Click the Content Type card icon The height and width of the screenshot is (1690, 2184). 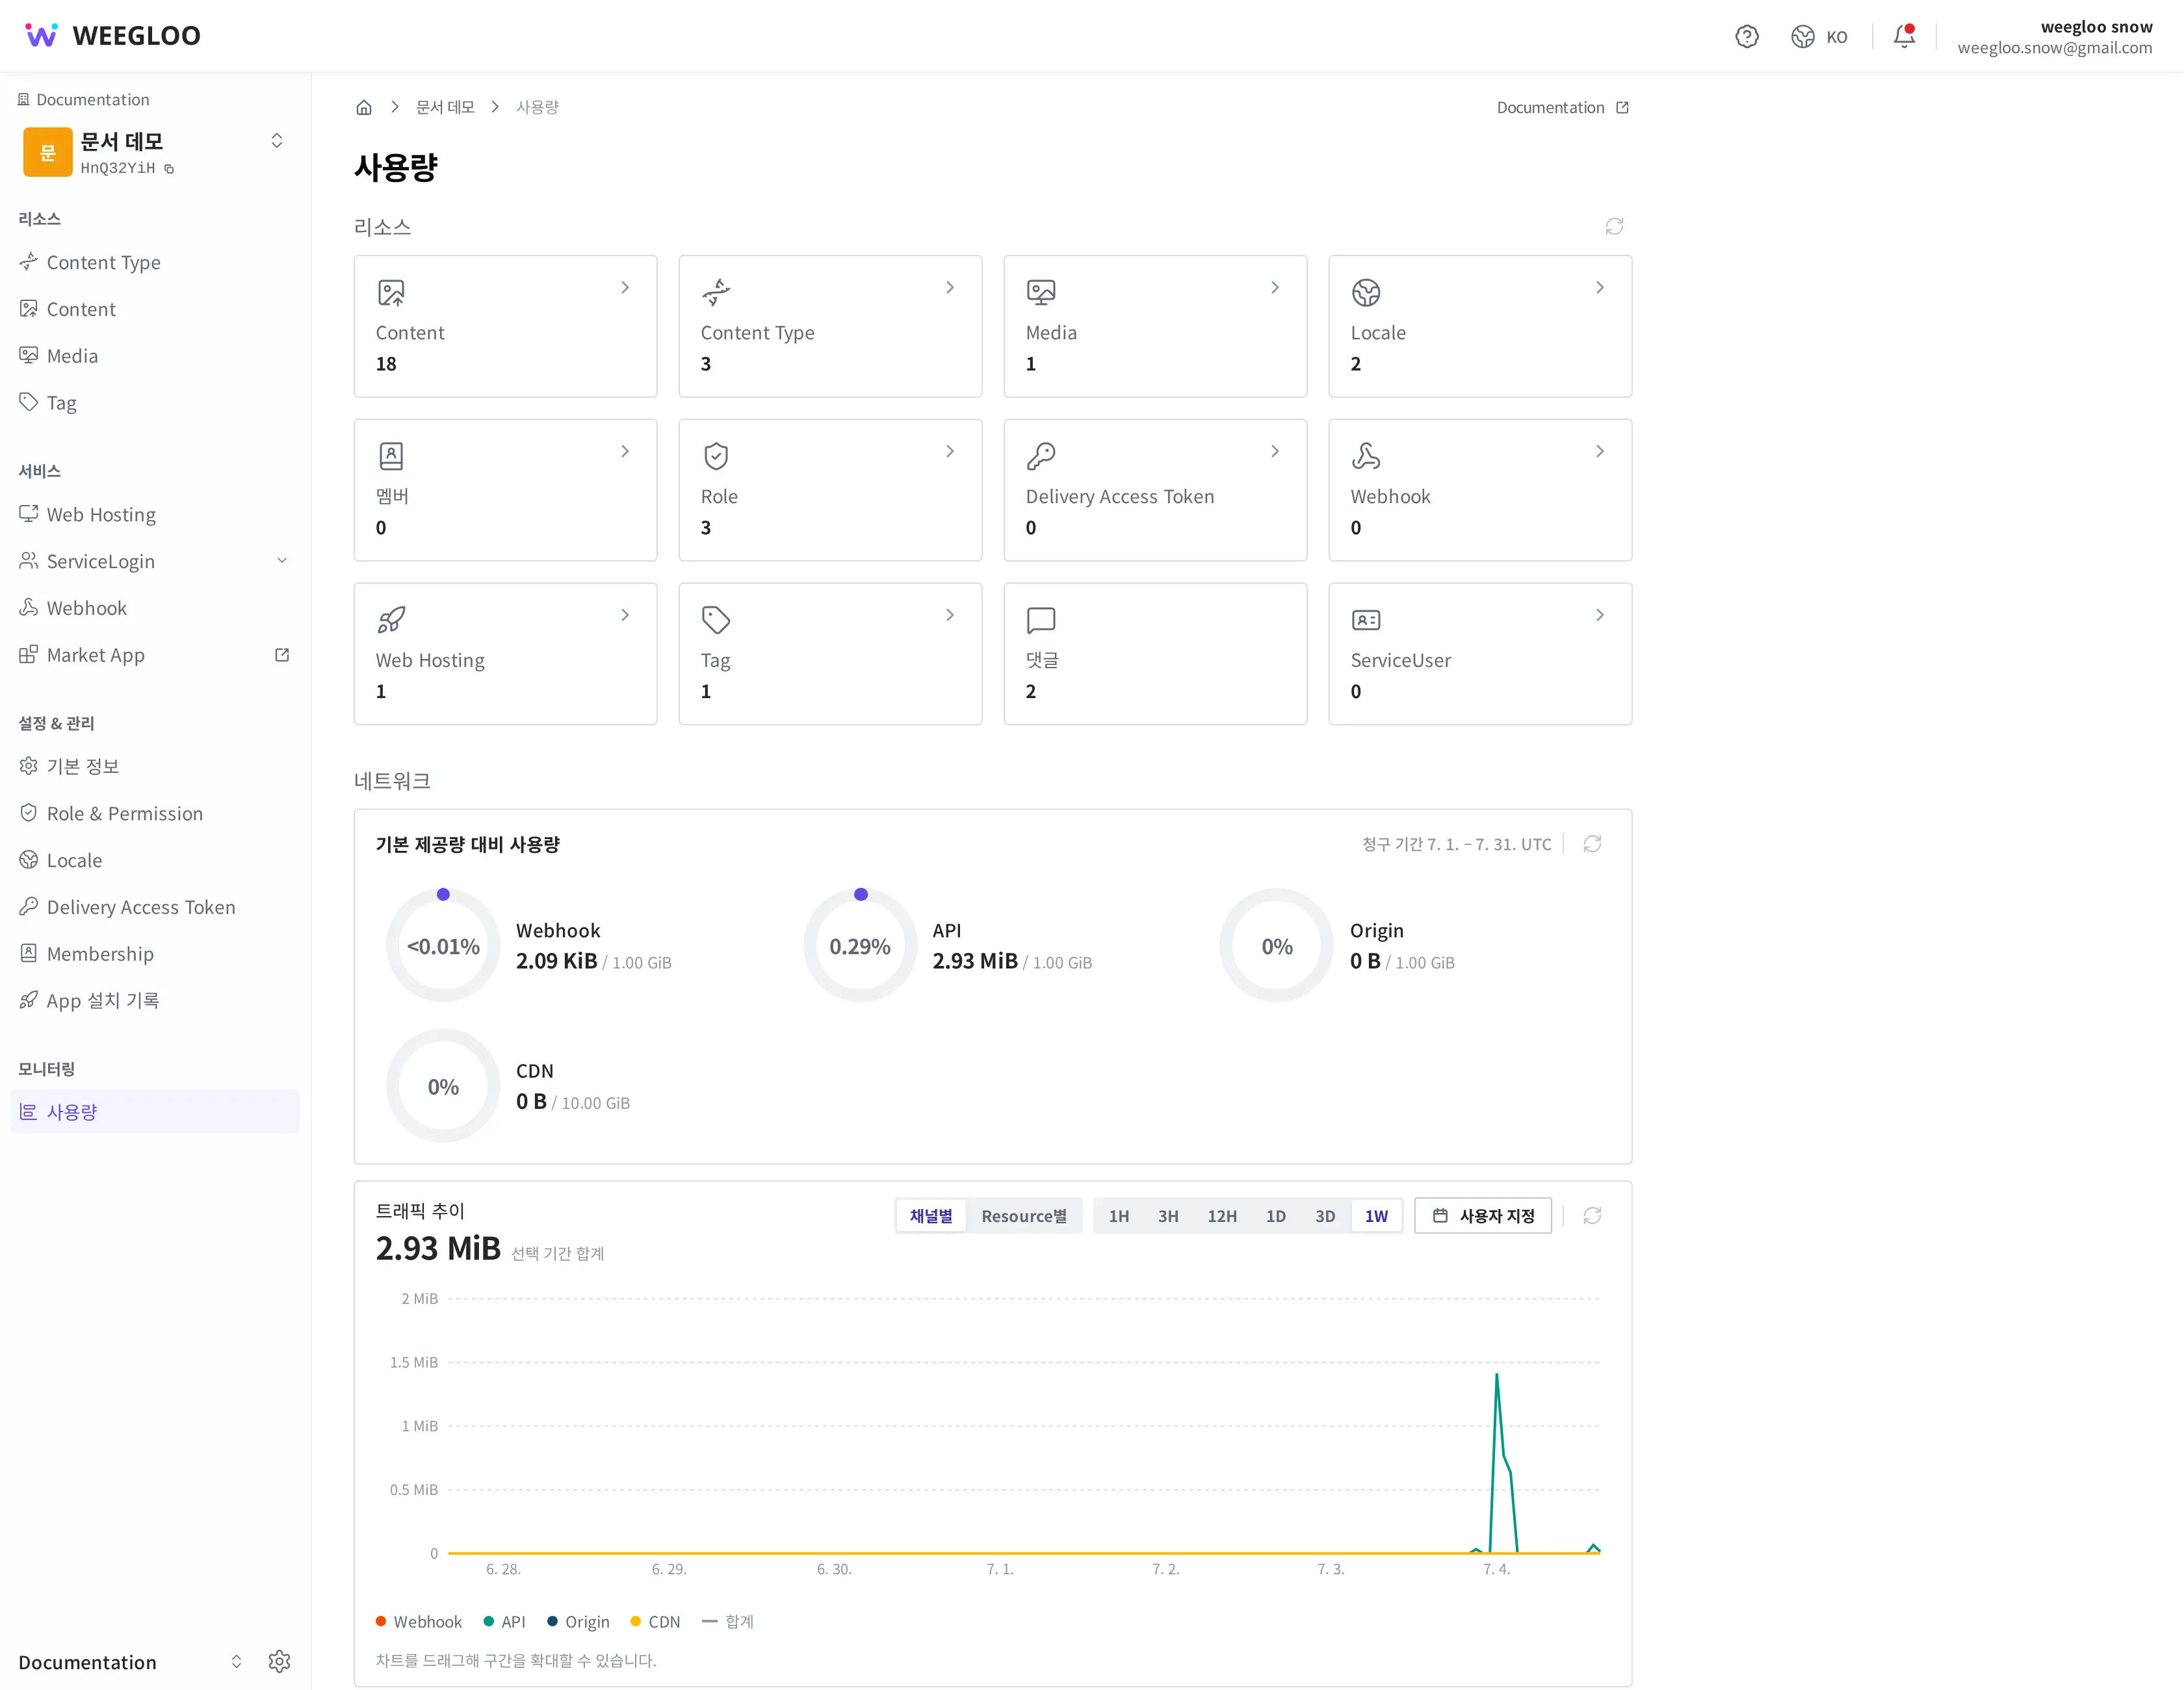pyautogui.click(x=716, y=293)
